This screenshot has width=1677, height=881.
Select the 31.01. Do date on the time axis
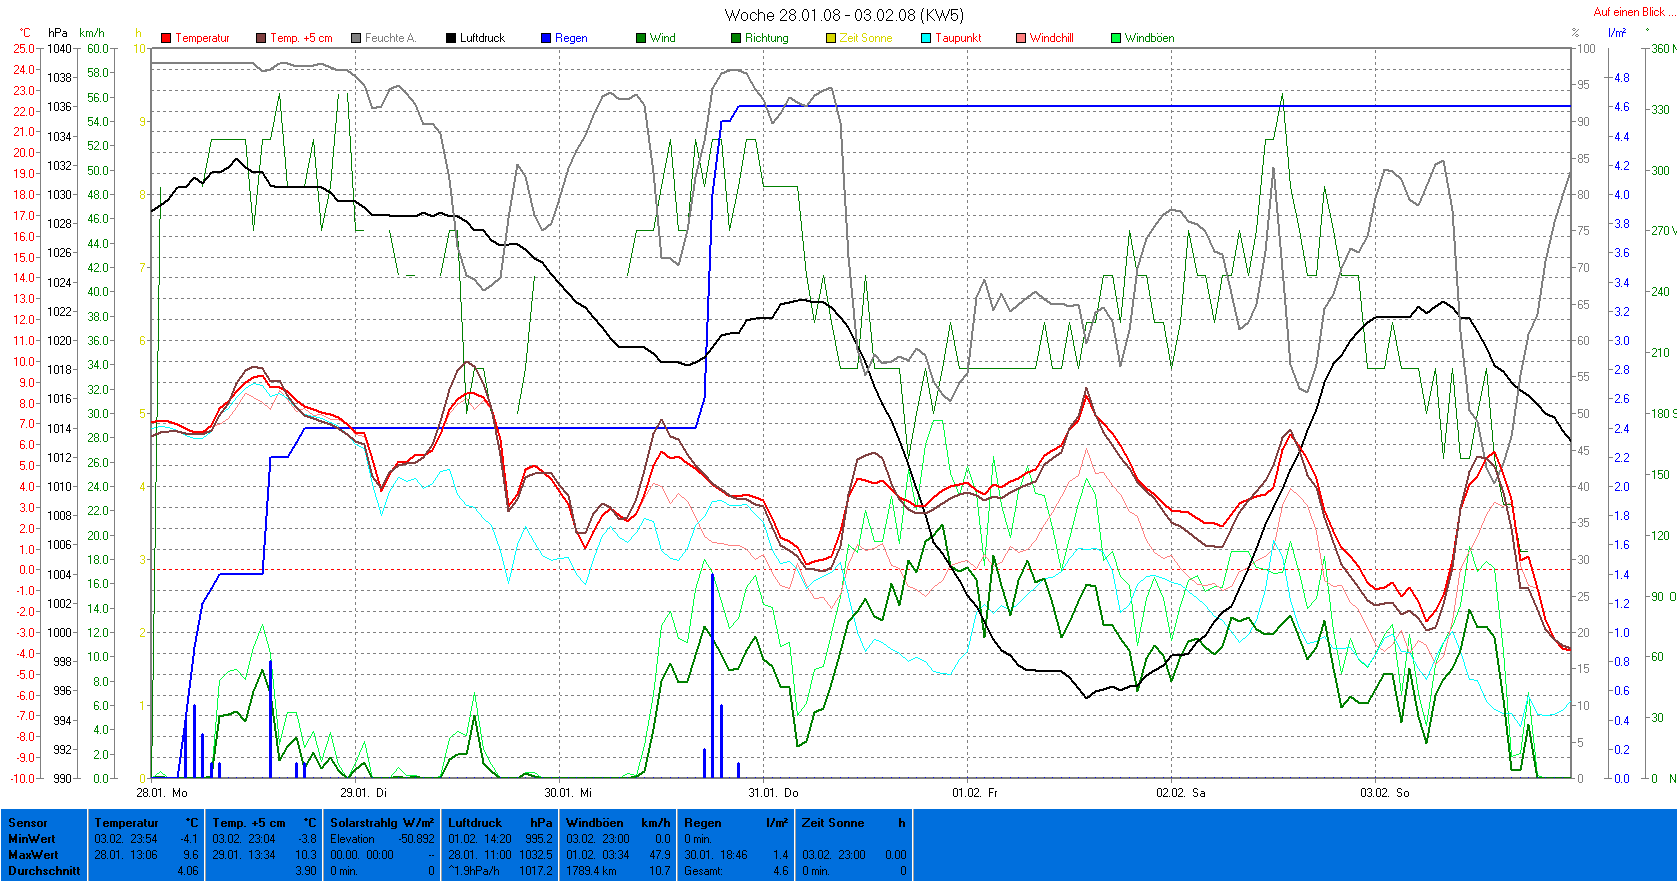tap(774, 793)
